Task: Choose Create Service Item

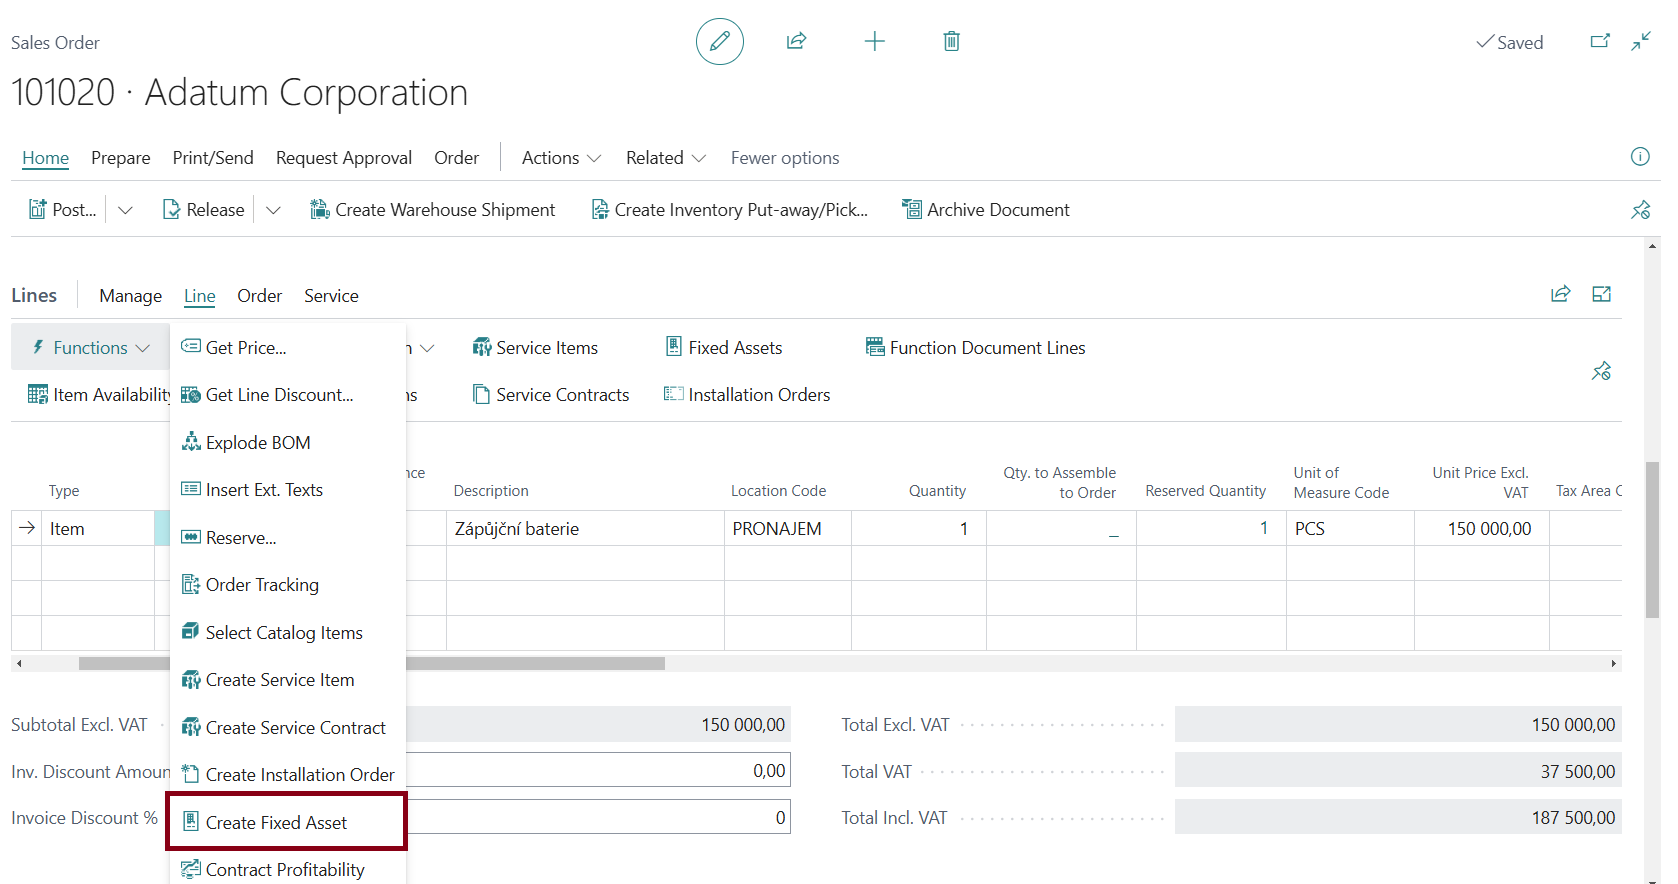Action: tap(288, 680)
